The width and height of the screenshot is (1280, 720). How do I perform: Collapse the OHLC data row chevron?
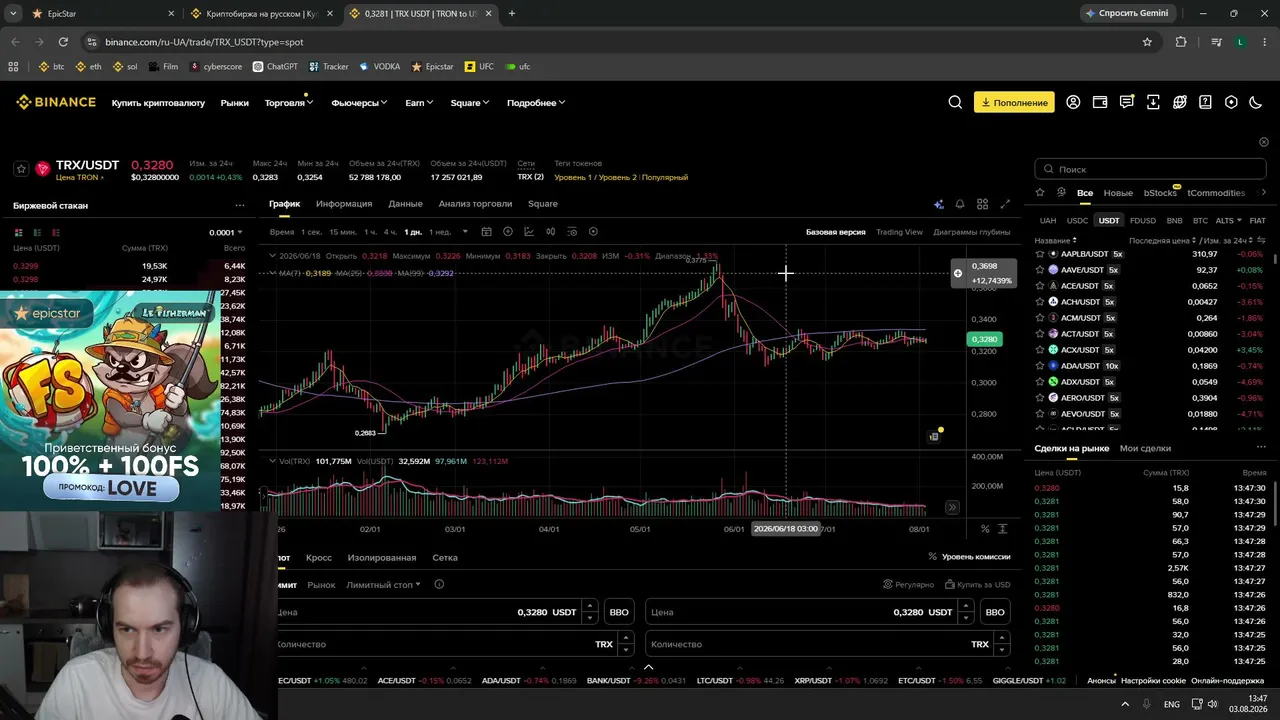(x=273, y=256)
